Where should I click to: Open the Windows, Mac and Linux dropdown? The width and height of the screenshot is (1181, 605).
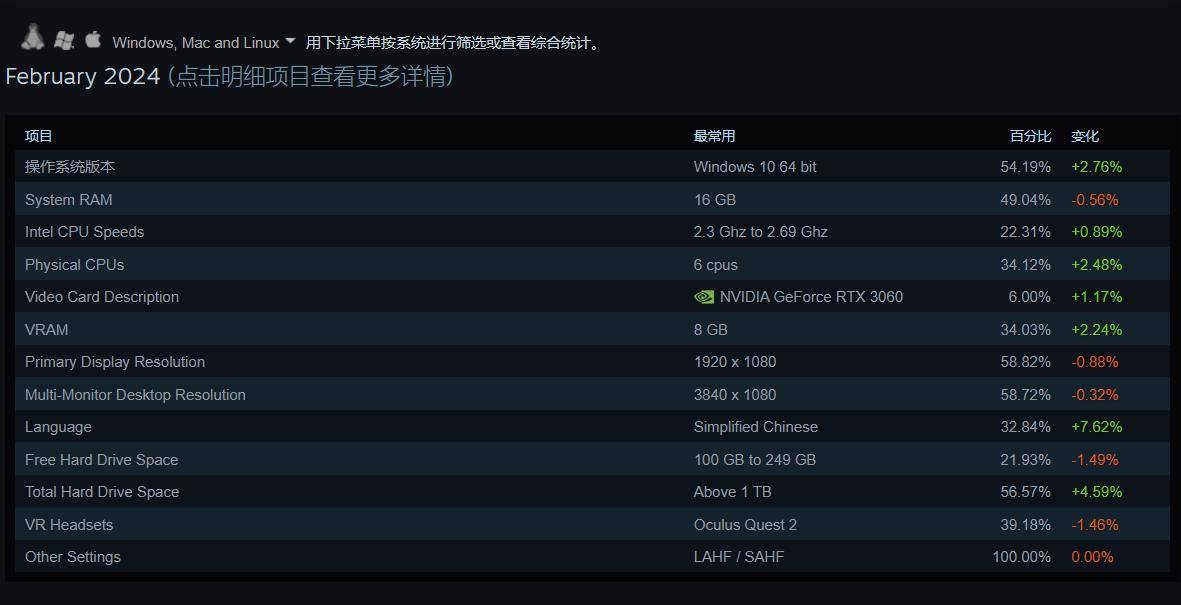click(x=204, y=43)
